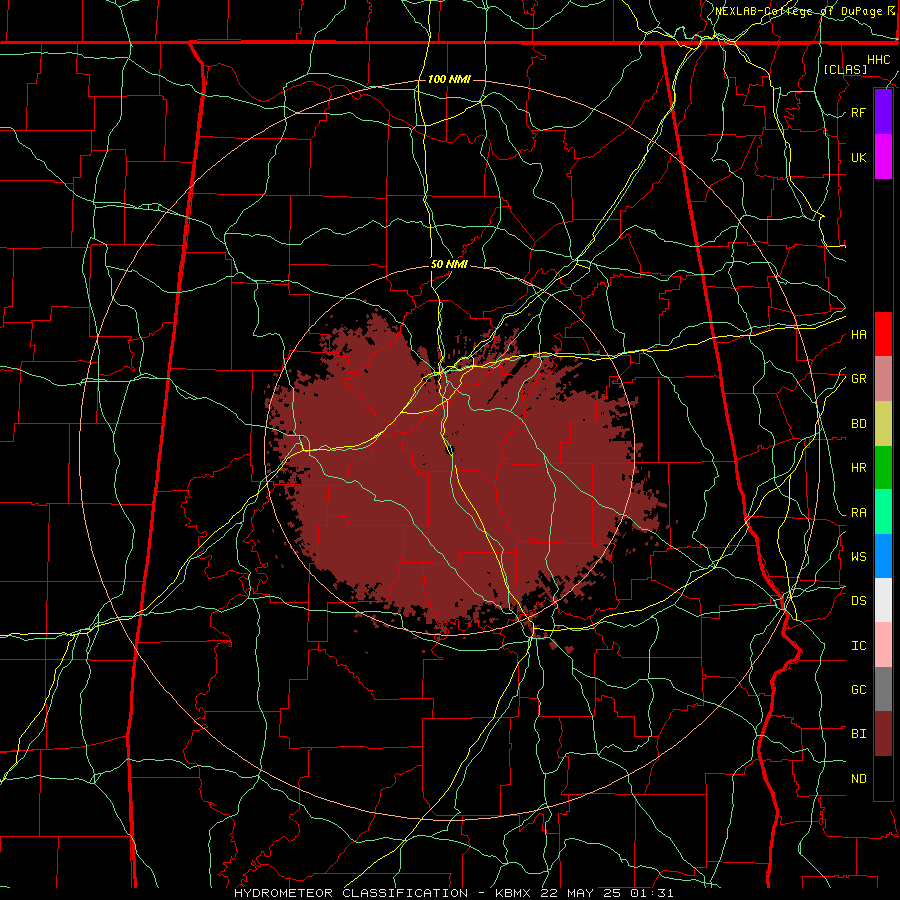The image size is (900, 900).
Task: Click the ND legend label
Action: [858, 779]
